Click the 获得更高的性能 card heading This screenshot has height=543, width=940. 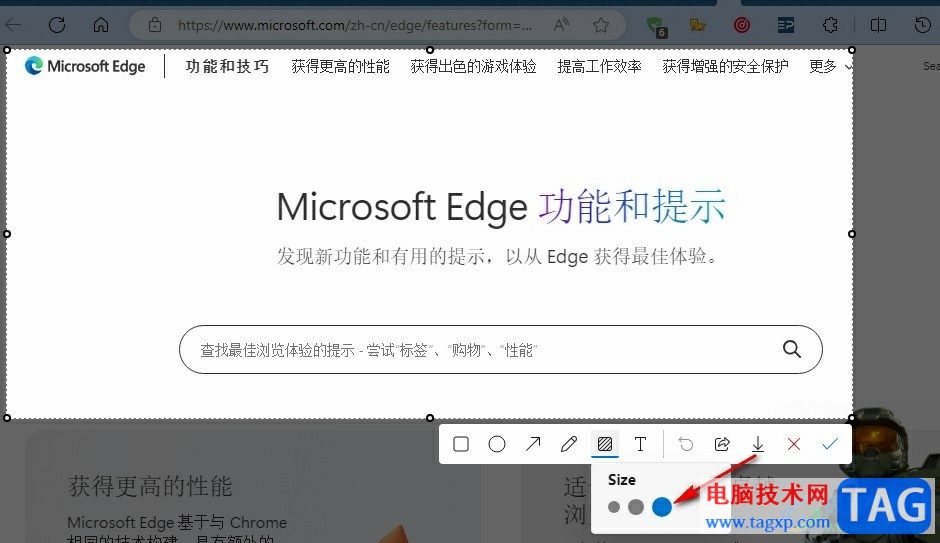(150, 486)
